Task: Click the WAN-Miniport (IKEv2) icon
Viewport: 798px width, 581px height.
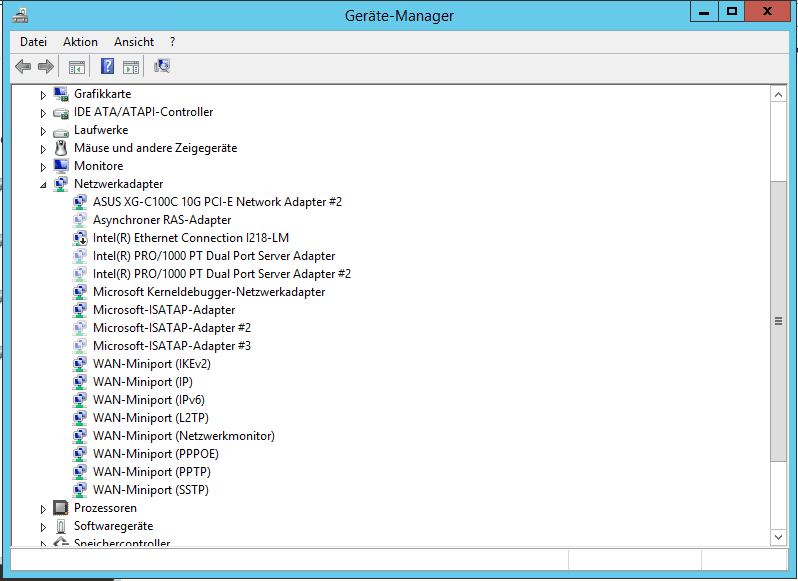Action: point(80,364)
